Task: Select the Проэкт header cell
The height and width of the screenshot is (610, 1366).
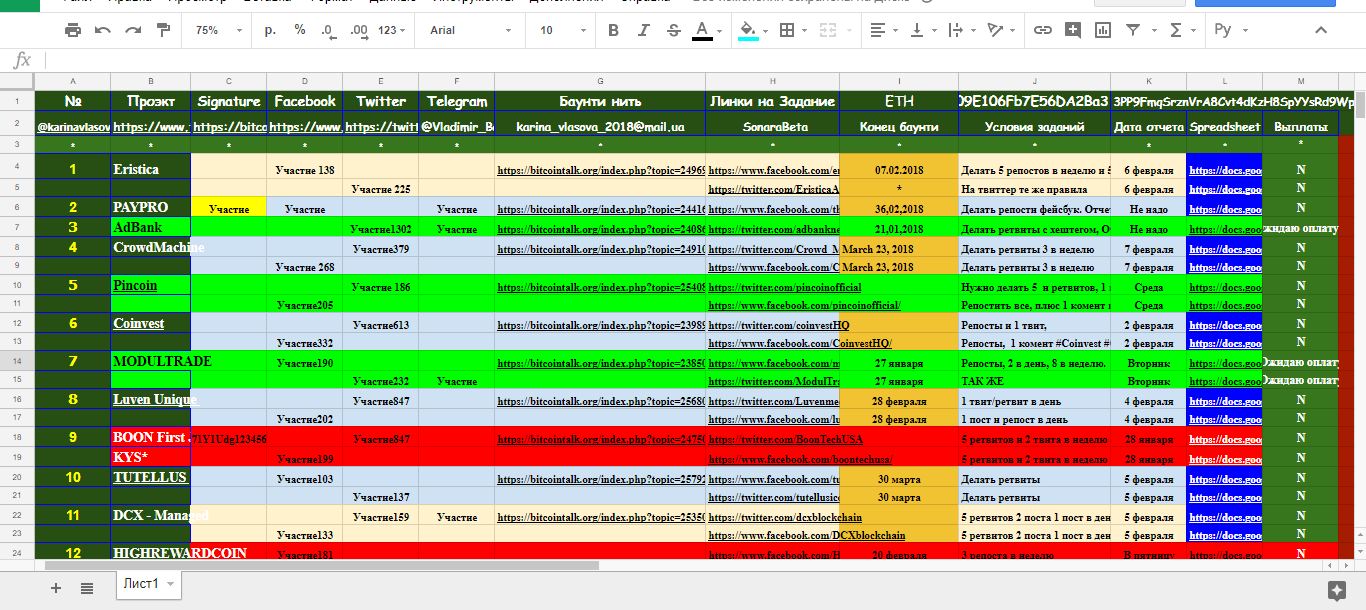Action: pyautogui.click(x=150, y=101)
